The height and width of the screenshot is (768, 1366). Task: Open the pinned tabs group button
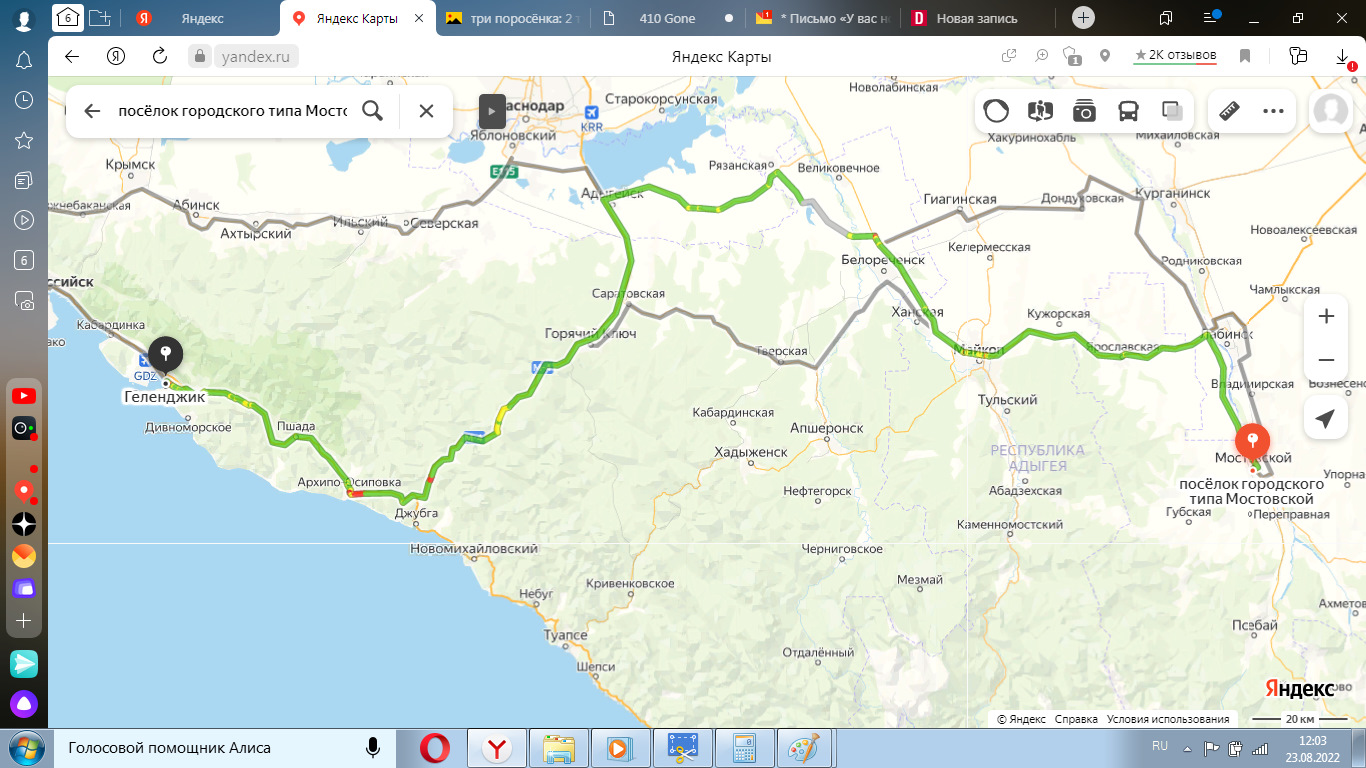[67, 17]
